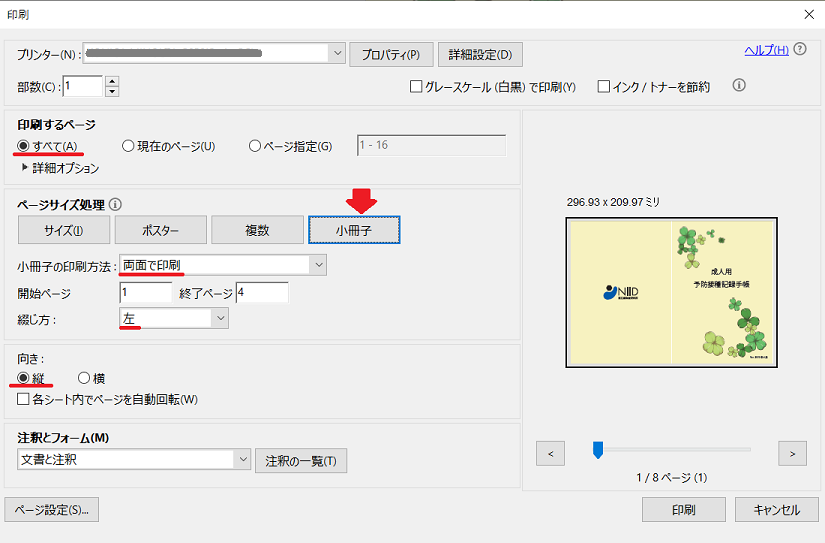The height and width of the screenshot is (543, 825).
Task: Select the すべて radio button
Action: click(x=23, y=146)
